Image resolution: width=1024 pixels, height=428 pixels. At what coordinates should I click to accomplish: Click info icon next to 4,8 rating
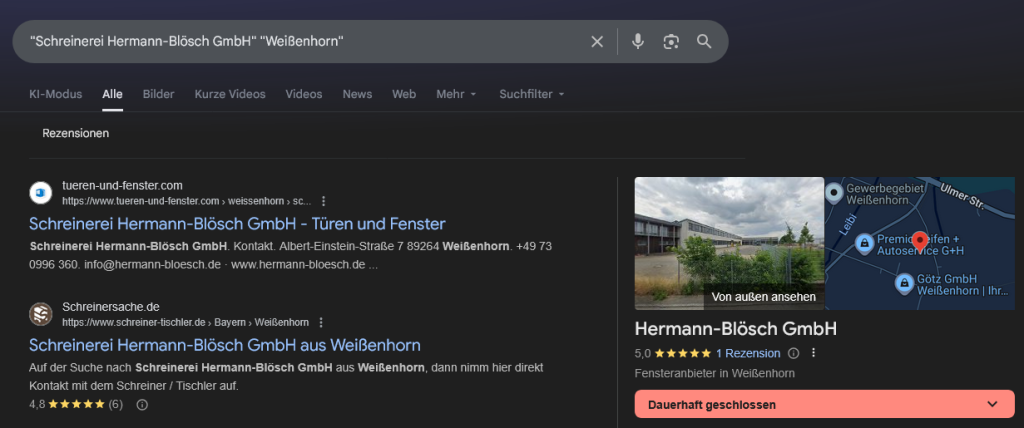[x=142, y=405]
